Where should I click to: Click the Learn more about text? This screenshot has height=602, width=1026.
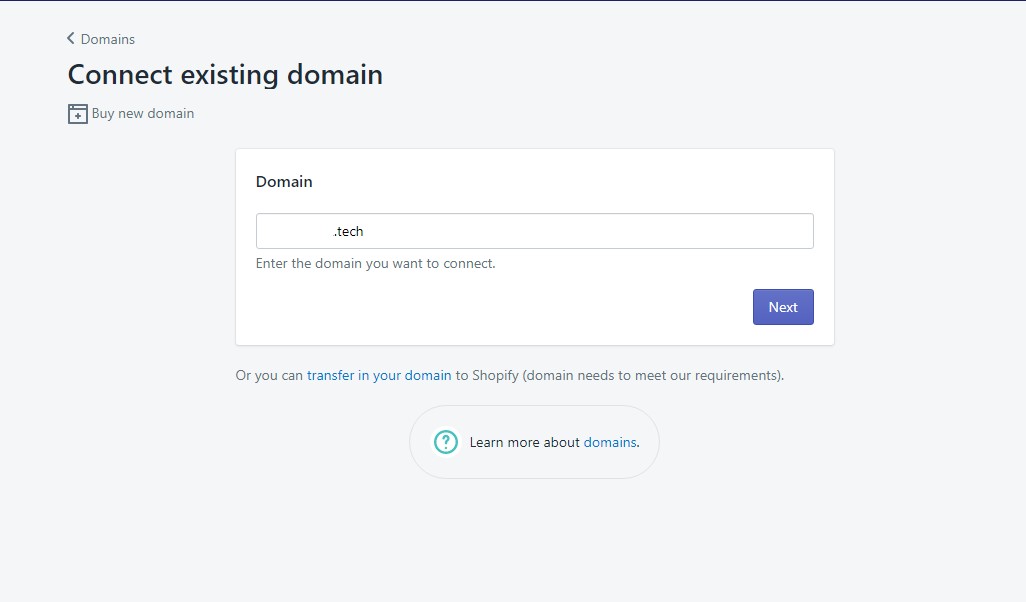[x=524, y=442]
